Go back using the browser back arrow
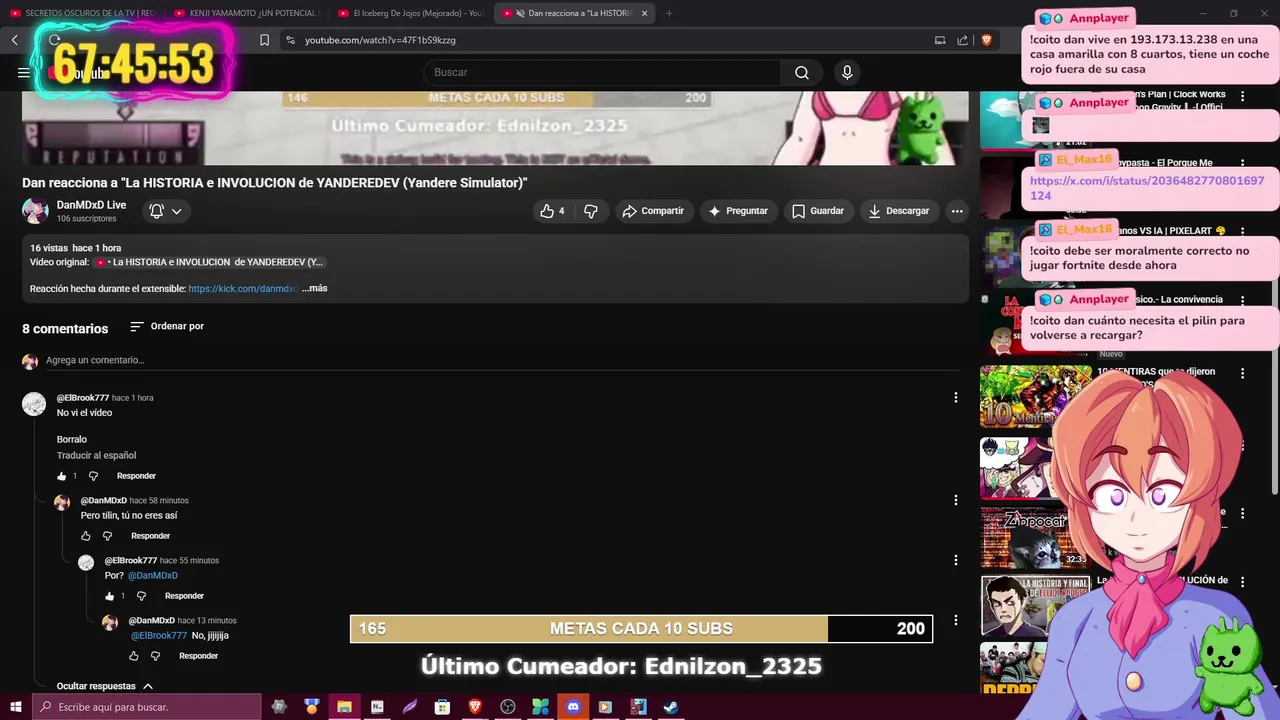1280x720 pixels. (15, 40)
